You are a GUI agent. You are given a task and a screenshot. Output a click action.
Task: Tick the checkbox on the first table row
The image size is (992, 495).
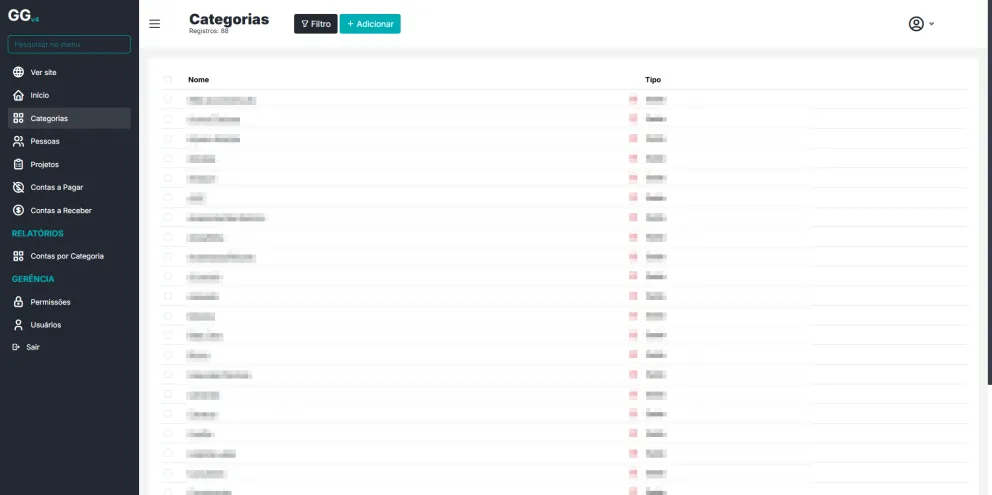(x=168, y=100)
